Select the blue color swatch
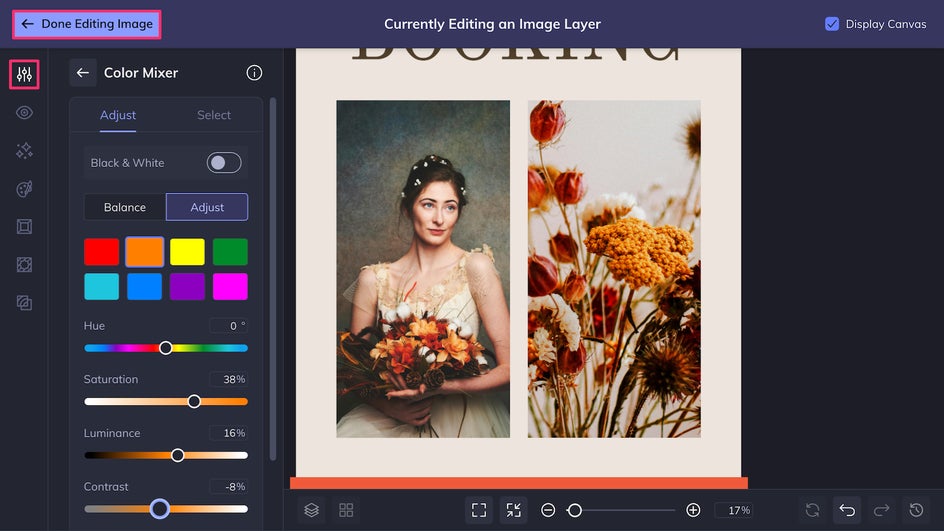The image size is (944, 531). [x=144, y=287]
